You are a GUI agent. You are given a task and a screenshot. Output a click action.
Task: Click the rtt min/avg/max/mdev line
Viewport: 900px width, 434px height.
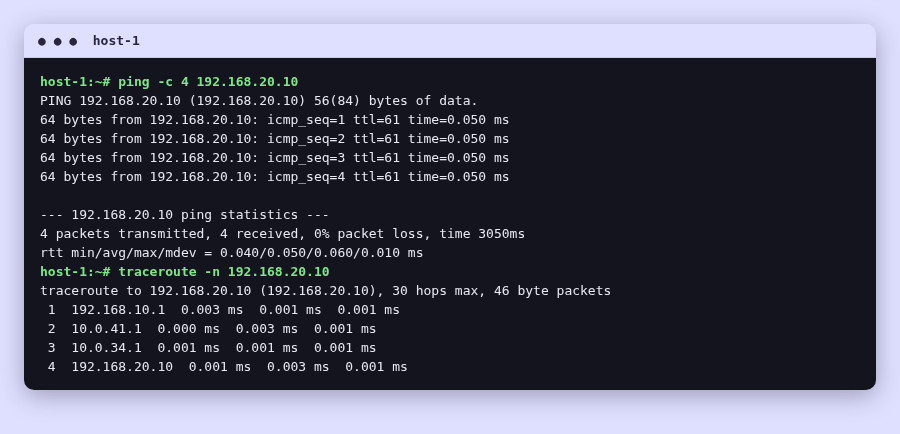(231, 253)
